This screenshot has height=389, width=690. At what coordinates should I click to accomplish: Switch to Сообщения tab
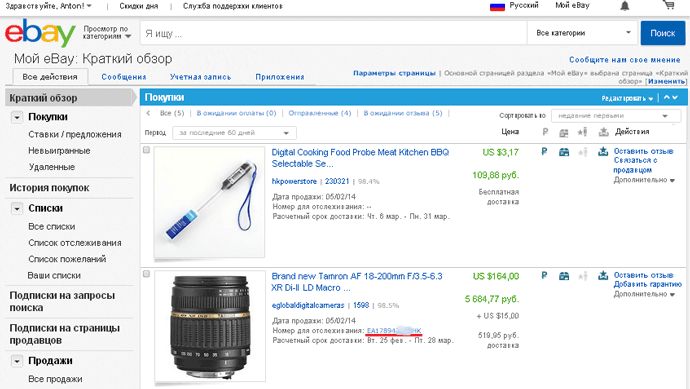(124, 77)
